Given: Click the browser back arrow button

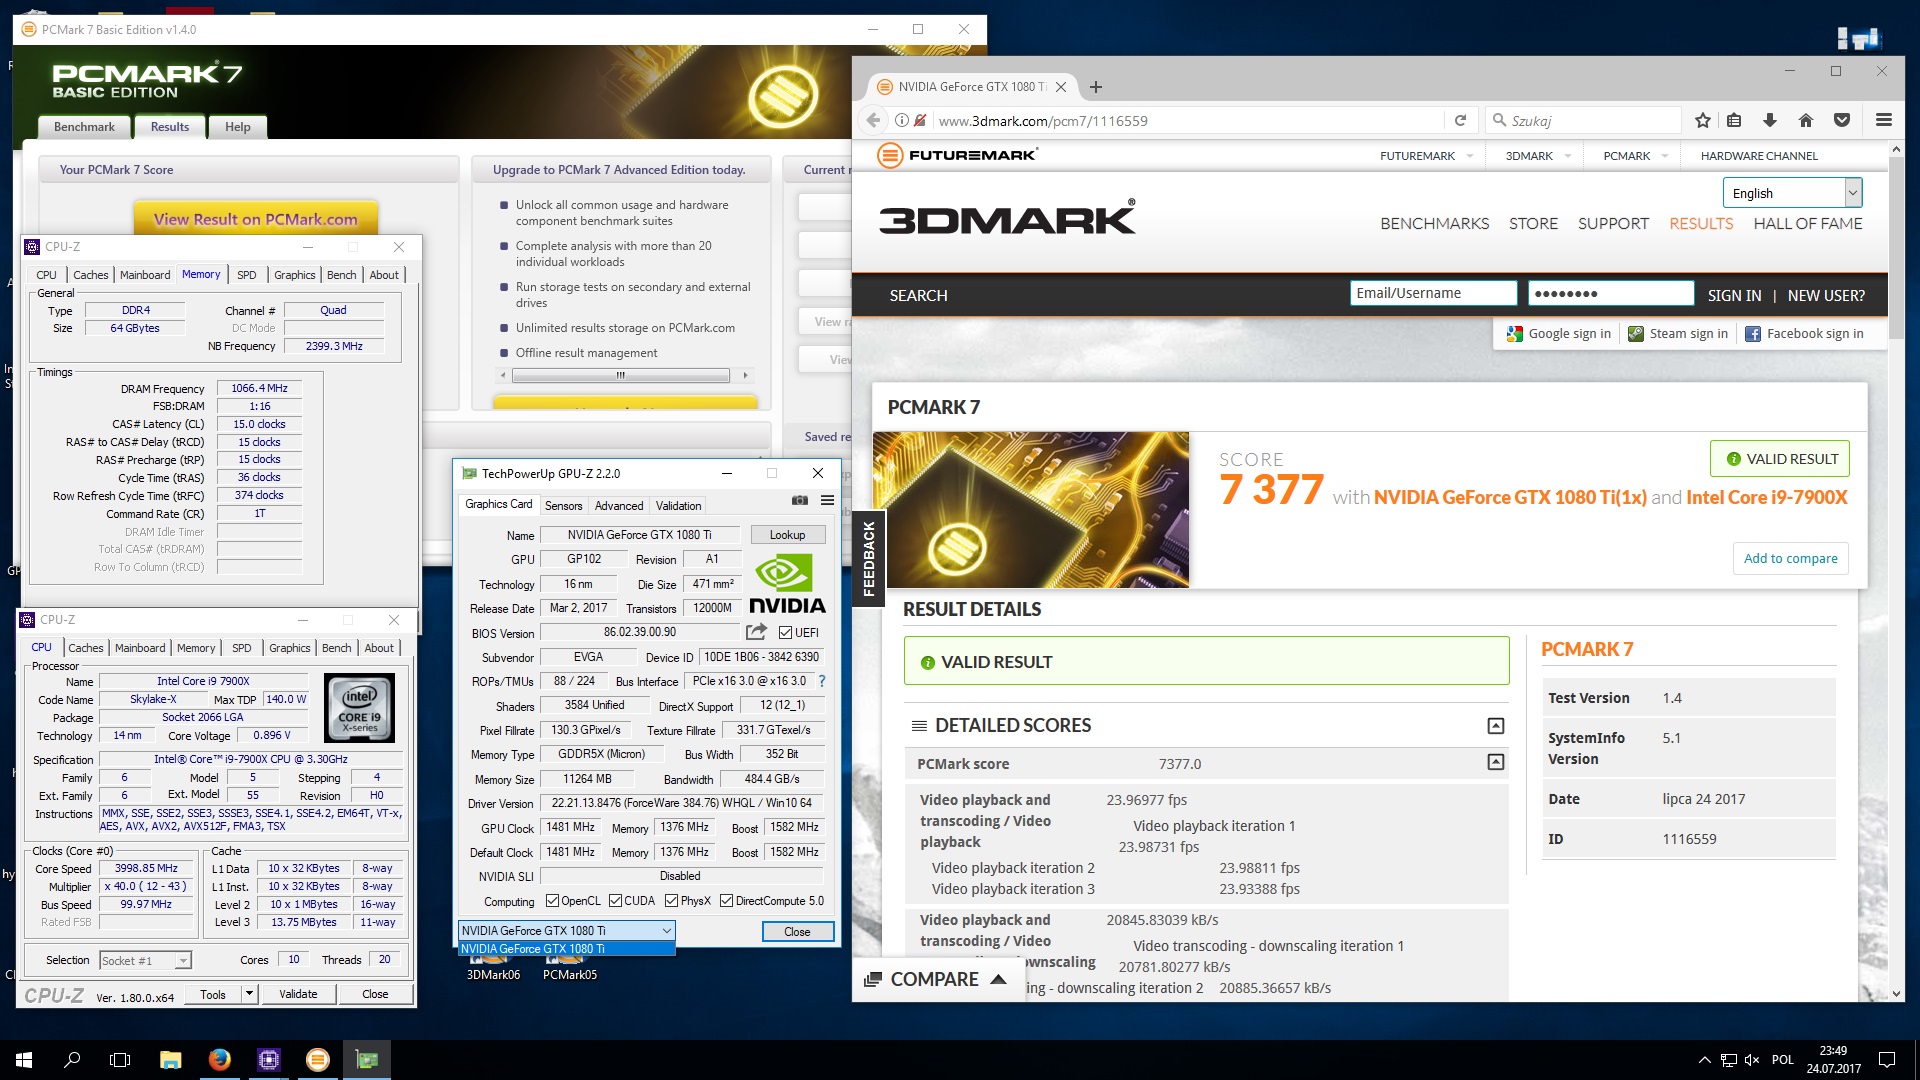Looking at the screenshot, I should pos(873,120).
